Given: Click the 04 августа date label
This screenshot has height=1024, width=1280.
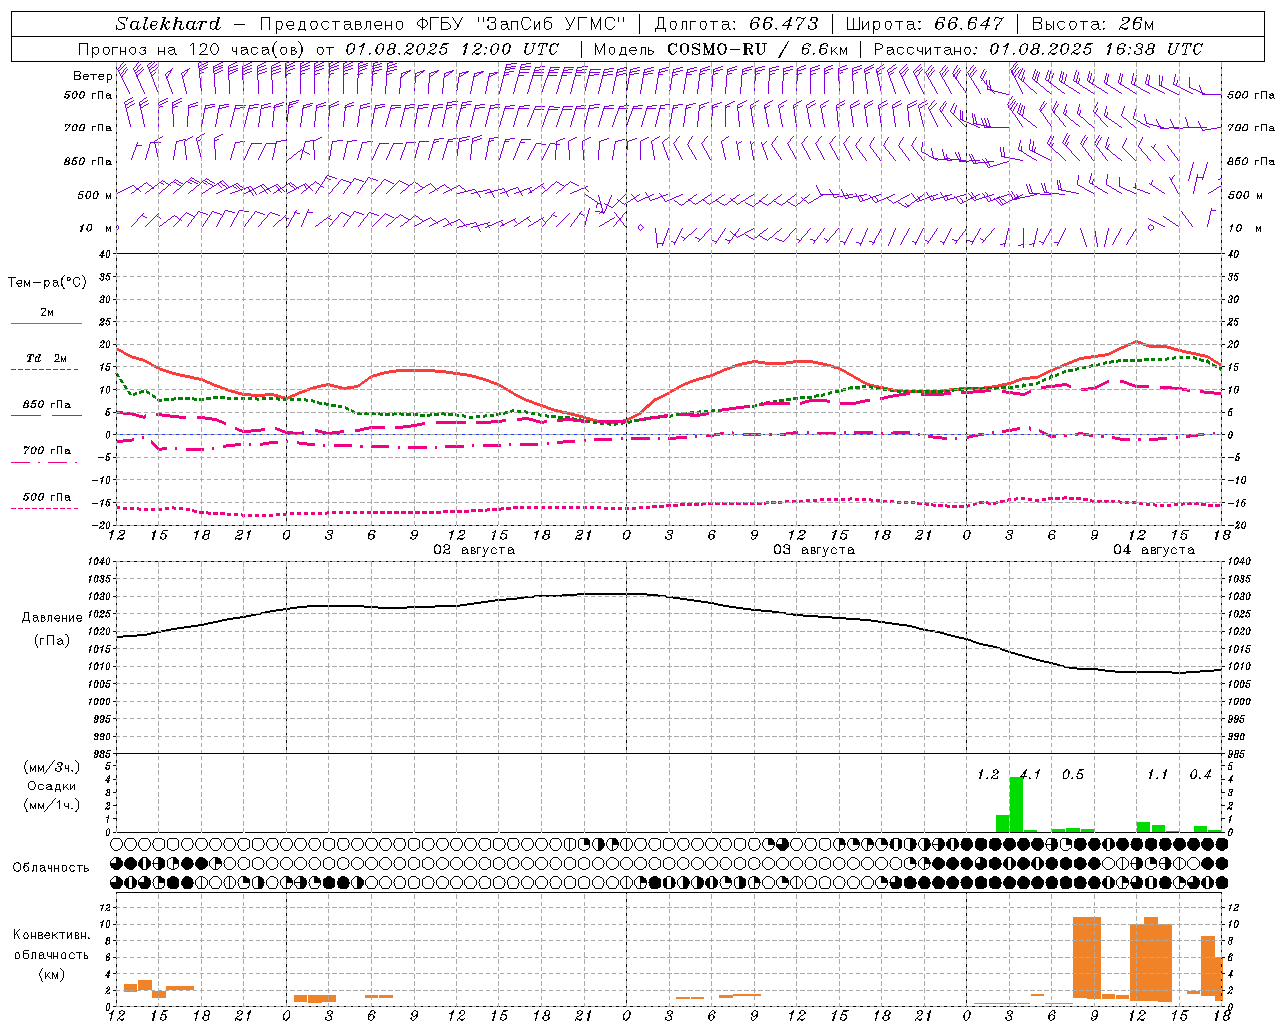Looking at the screenshot, I should (x=1153, y=550).
